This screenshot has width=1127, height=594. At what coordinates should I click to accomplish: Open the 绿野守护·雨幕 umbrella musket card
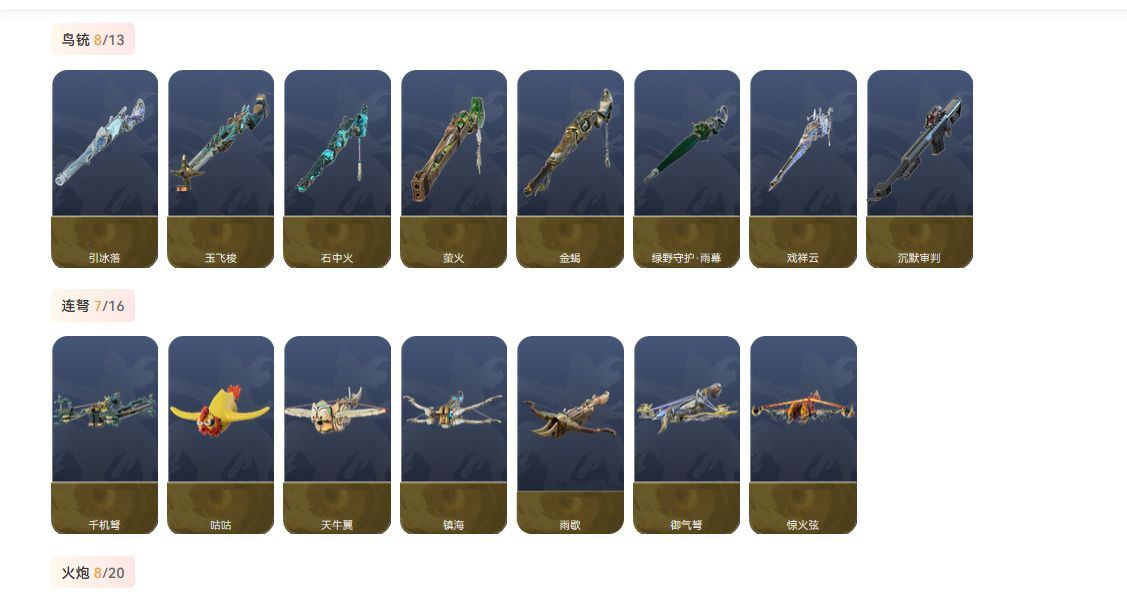coord(686,169)
